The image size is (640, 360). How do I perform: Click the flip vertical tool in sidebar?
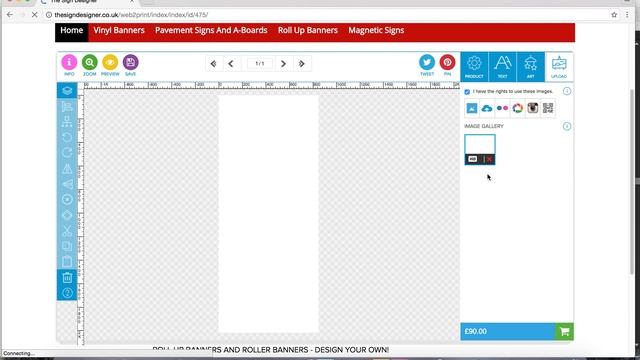[67, 184]
